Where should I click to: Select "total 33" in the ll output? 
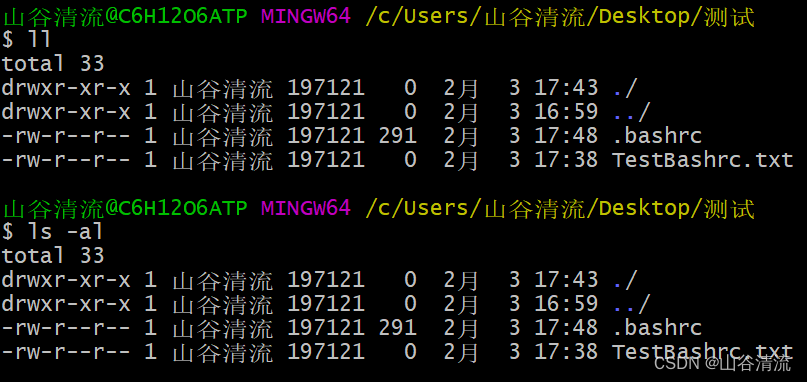click(54, 64)
